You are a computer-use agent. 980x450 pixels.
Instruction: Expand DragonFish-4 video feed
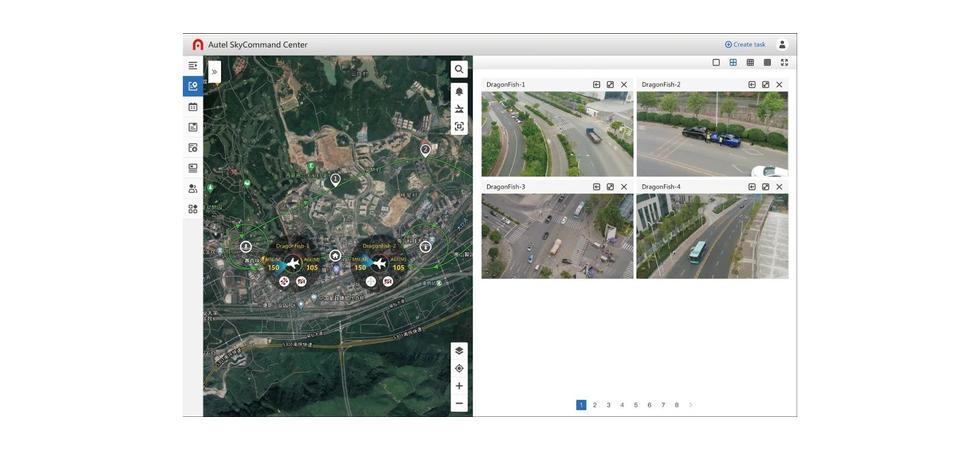coord(766,186)
